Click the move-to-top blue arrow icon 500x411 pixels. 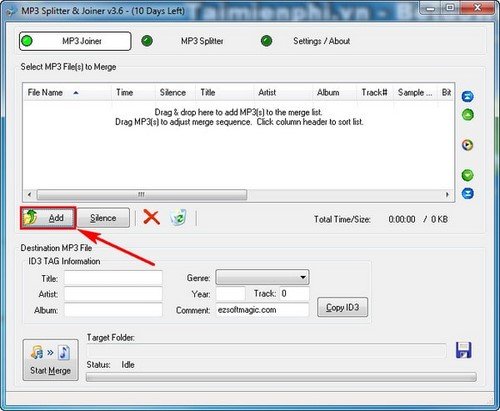click(468, 97)
